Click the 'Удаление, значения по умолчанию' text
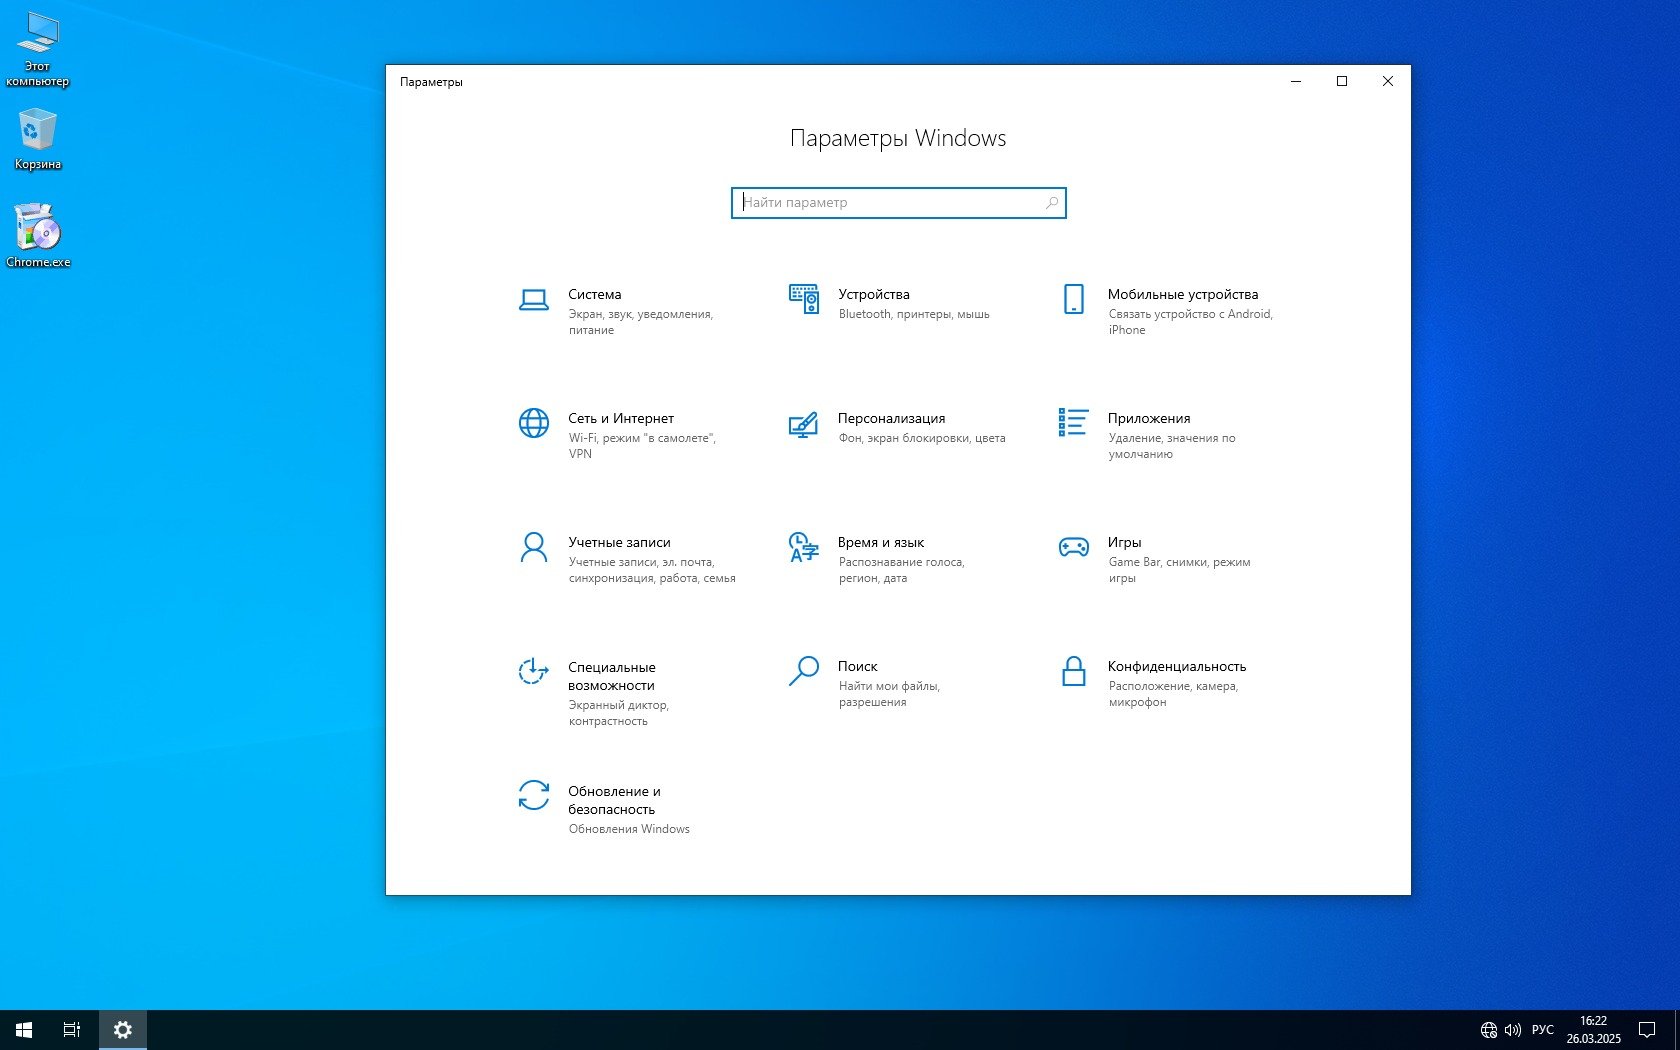This screenshot has width=1680, height=1050. pyautogui.click(x=1172, y=446)
